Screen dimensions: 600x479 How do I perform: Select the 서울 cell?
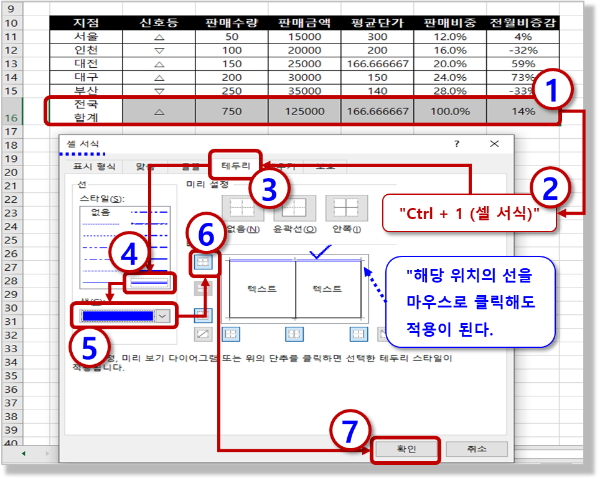(86, 37)
